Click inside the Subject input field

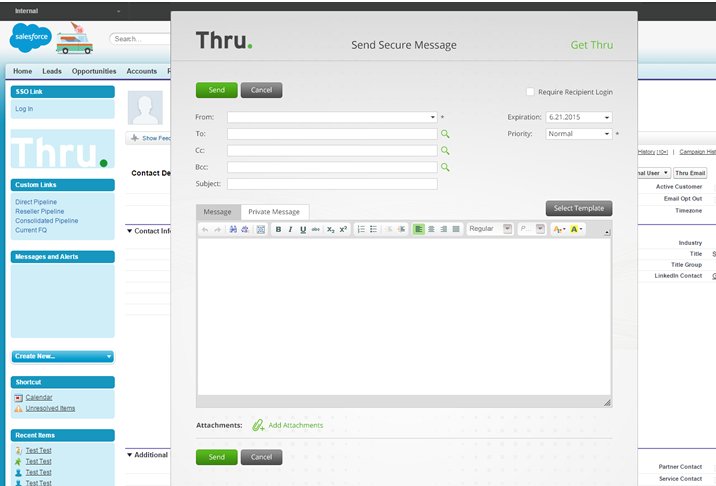(x=332, y=184)
